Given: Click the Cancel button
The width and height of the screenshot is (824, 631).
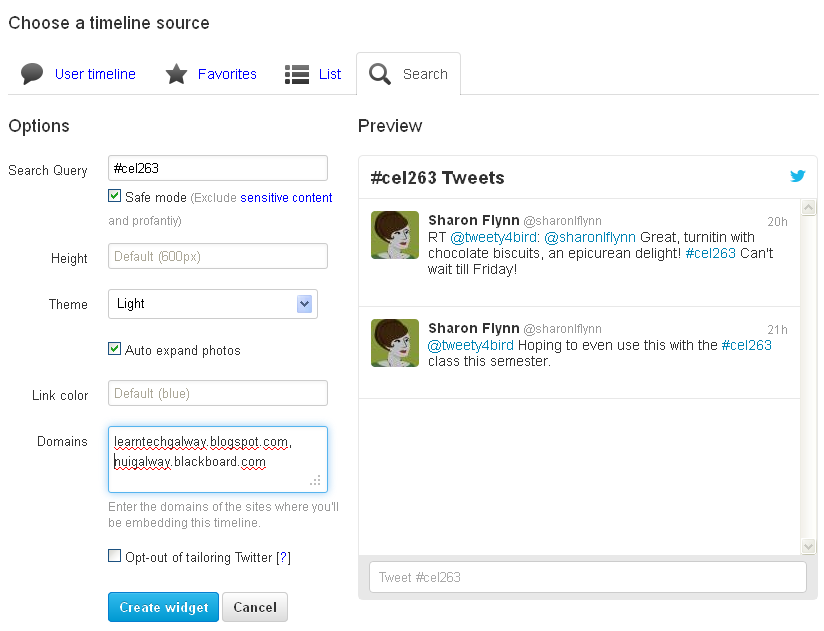Looking at the screenshot, I should click(255, 607).
